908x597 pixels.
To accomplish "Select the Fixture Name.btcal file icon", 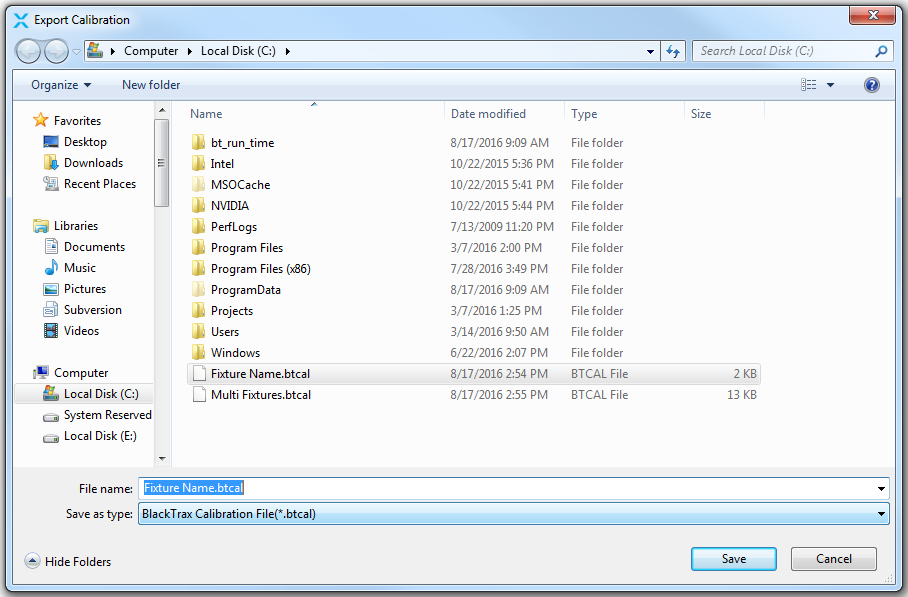I will pos(199,373).
